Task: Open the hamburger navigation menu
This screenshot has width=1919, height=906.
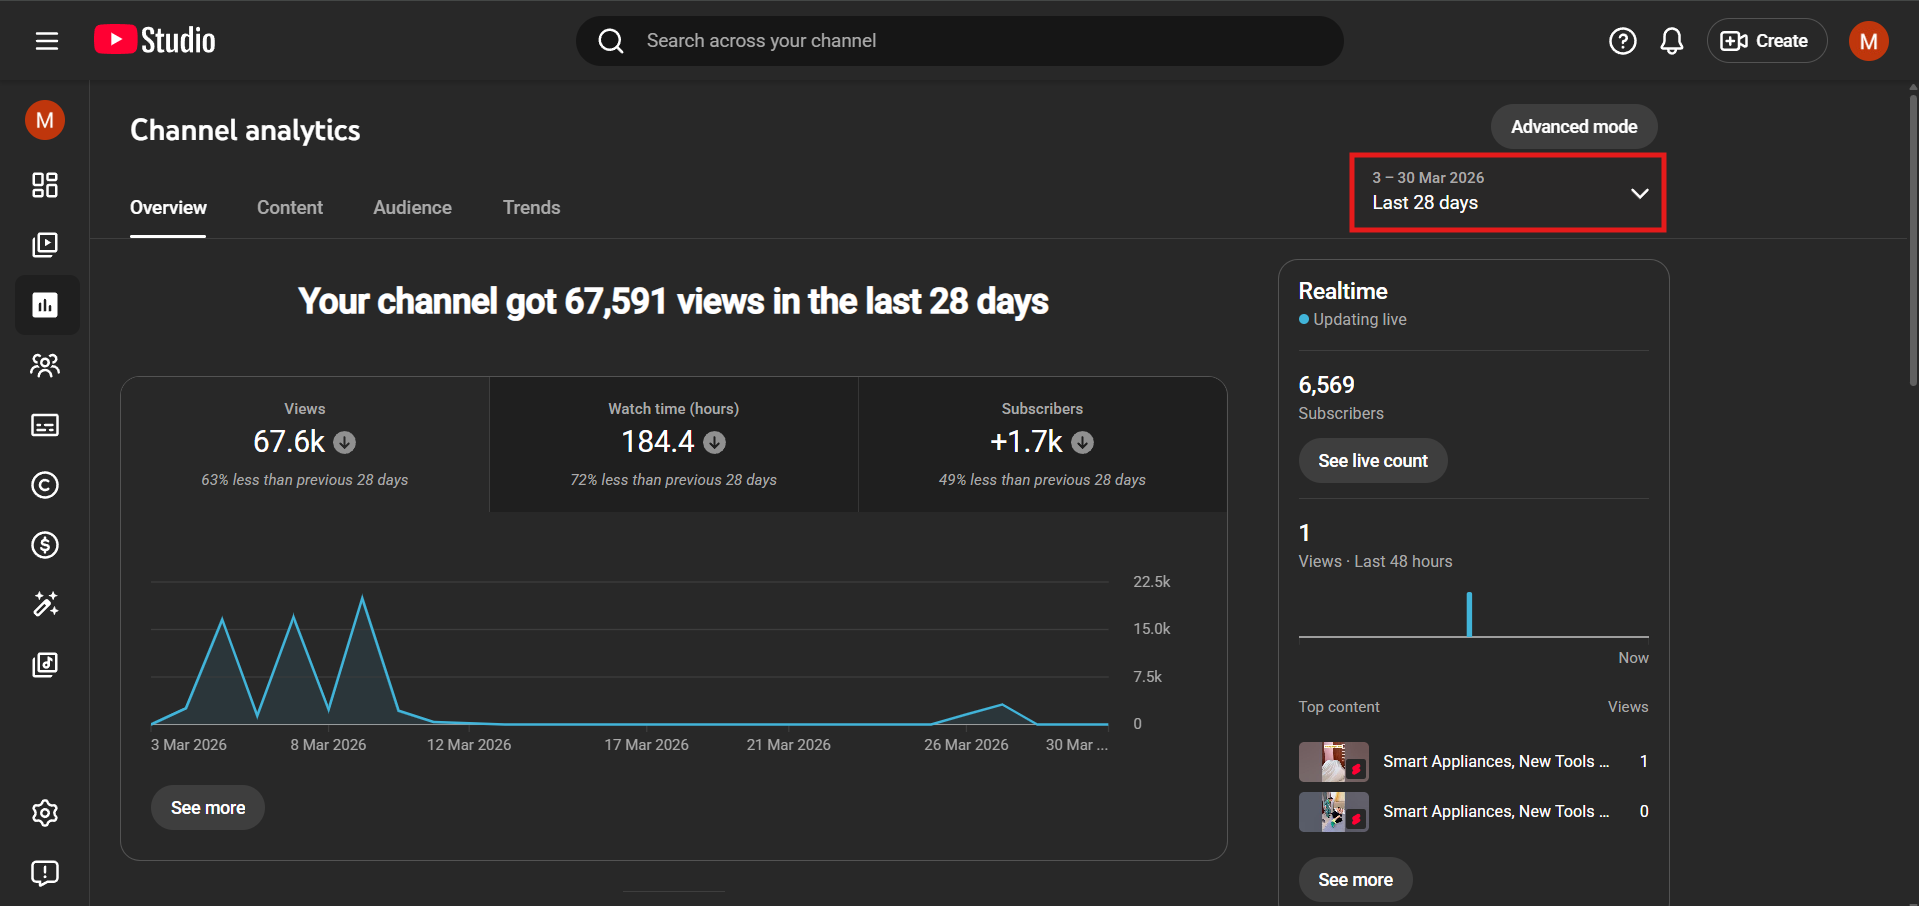Action: (x=46, y=41)
